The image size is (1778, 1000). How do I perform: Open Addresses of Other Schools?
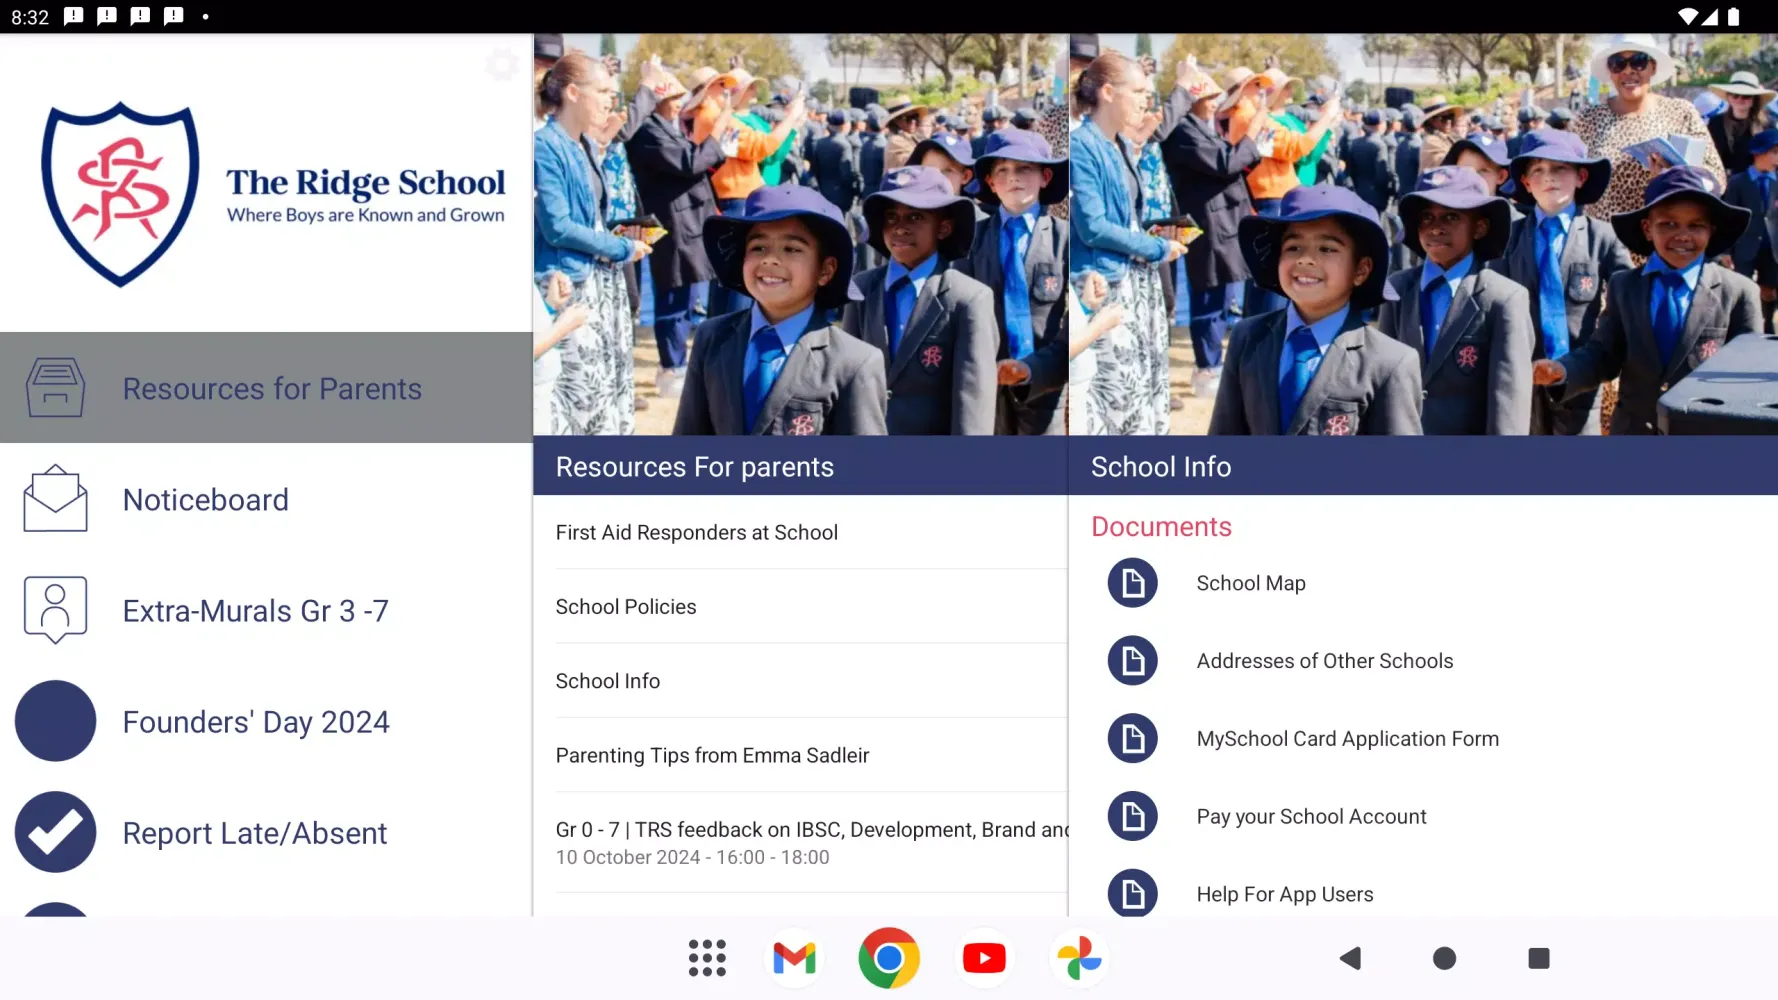[x=1324, y=660]
